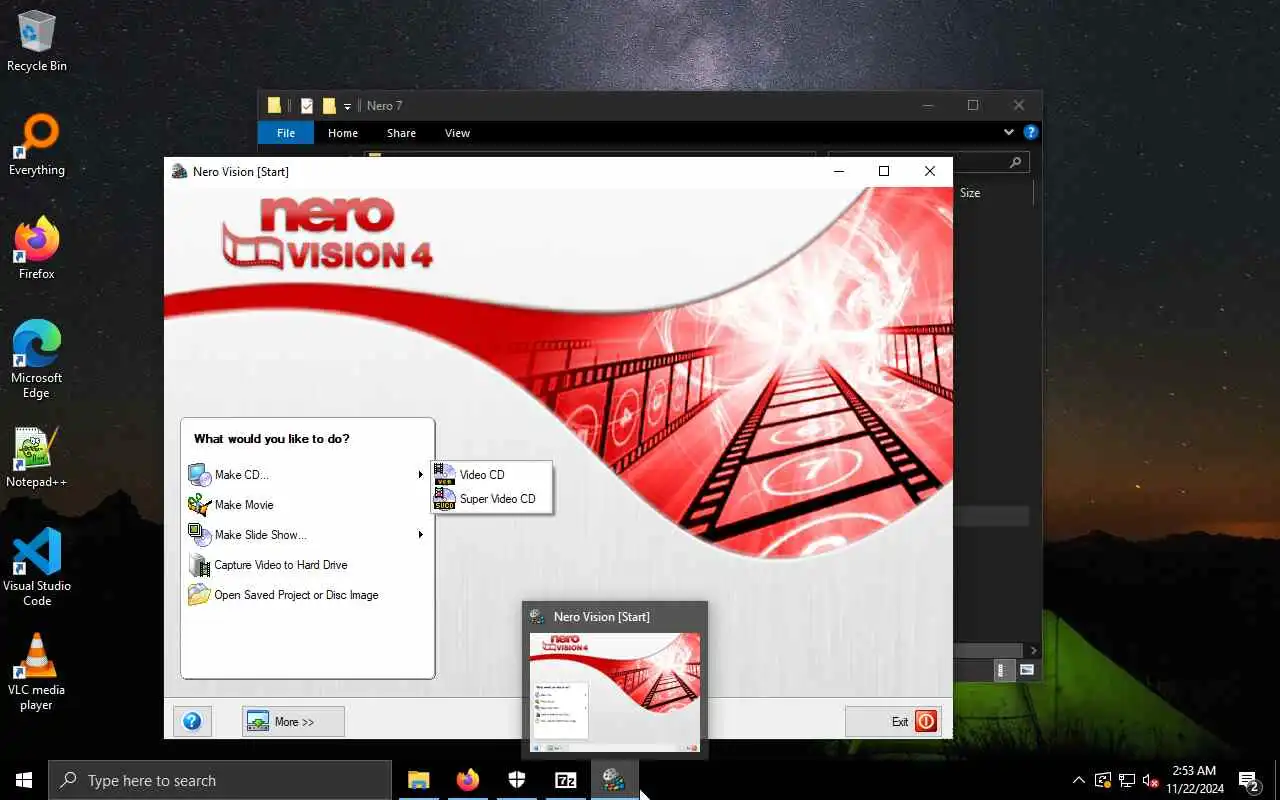Viewport: 1280px width, 800px height.
Task: Click the Capture Video to Hard Drive icon
Action: 200,565
